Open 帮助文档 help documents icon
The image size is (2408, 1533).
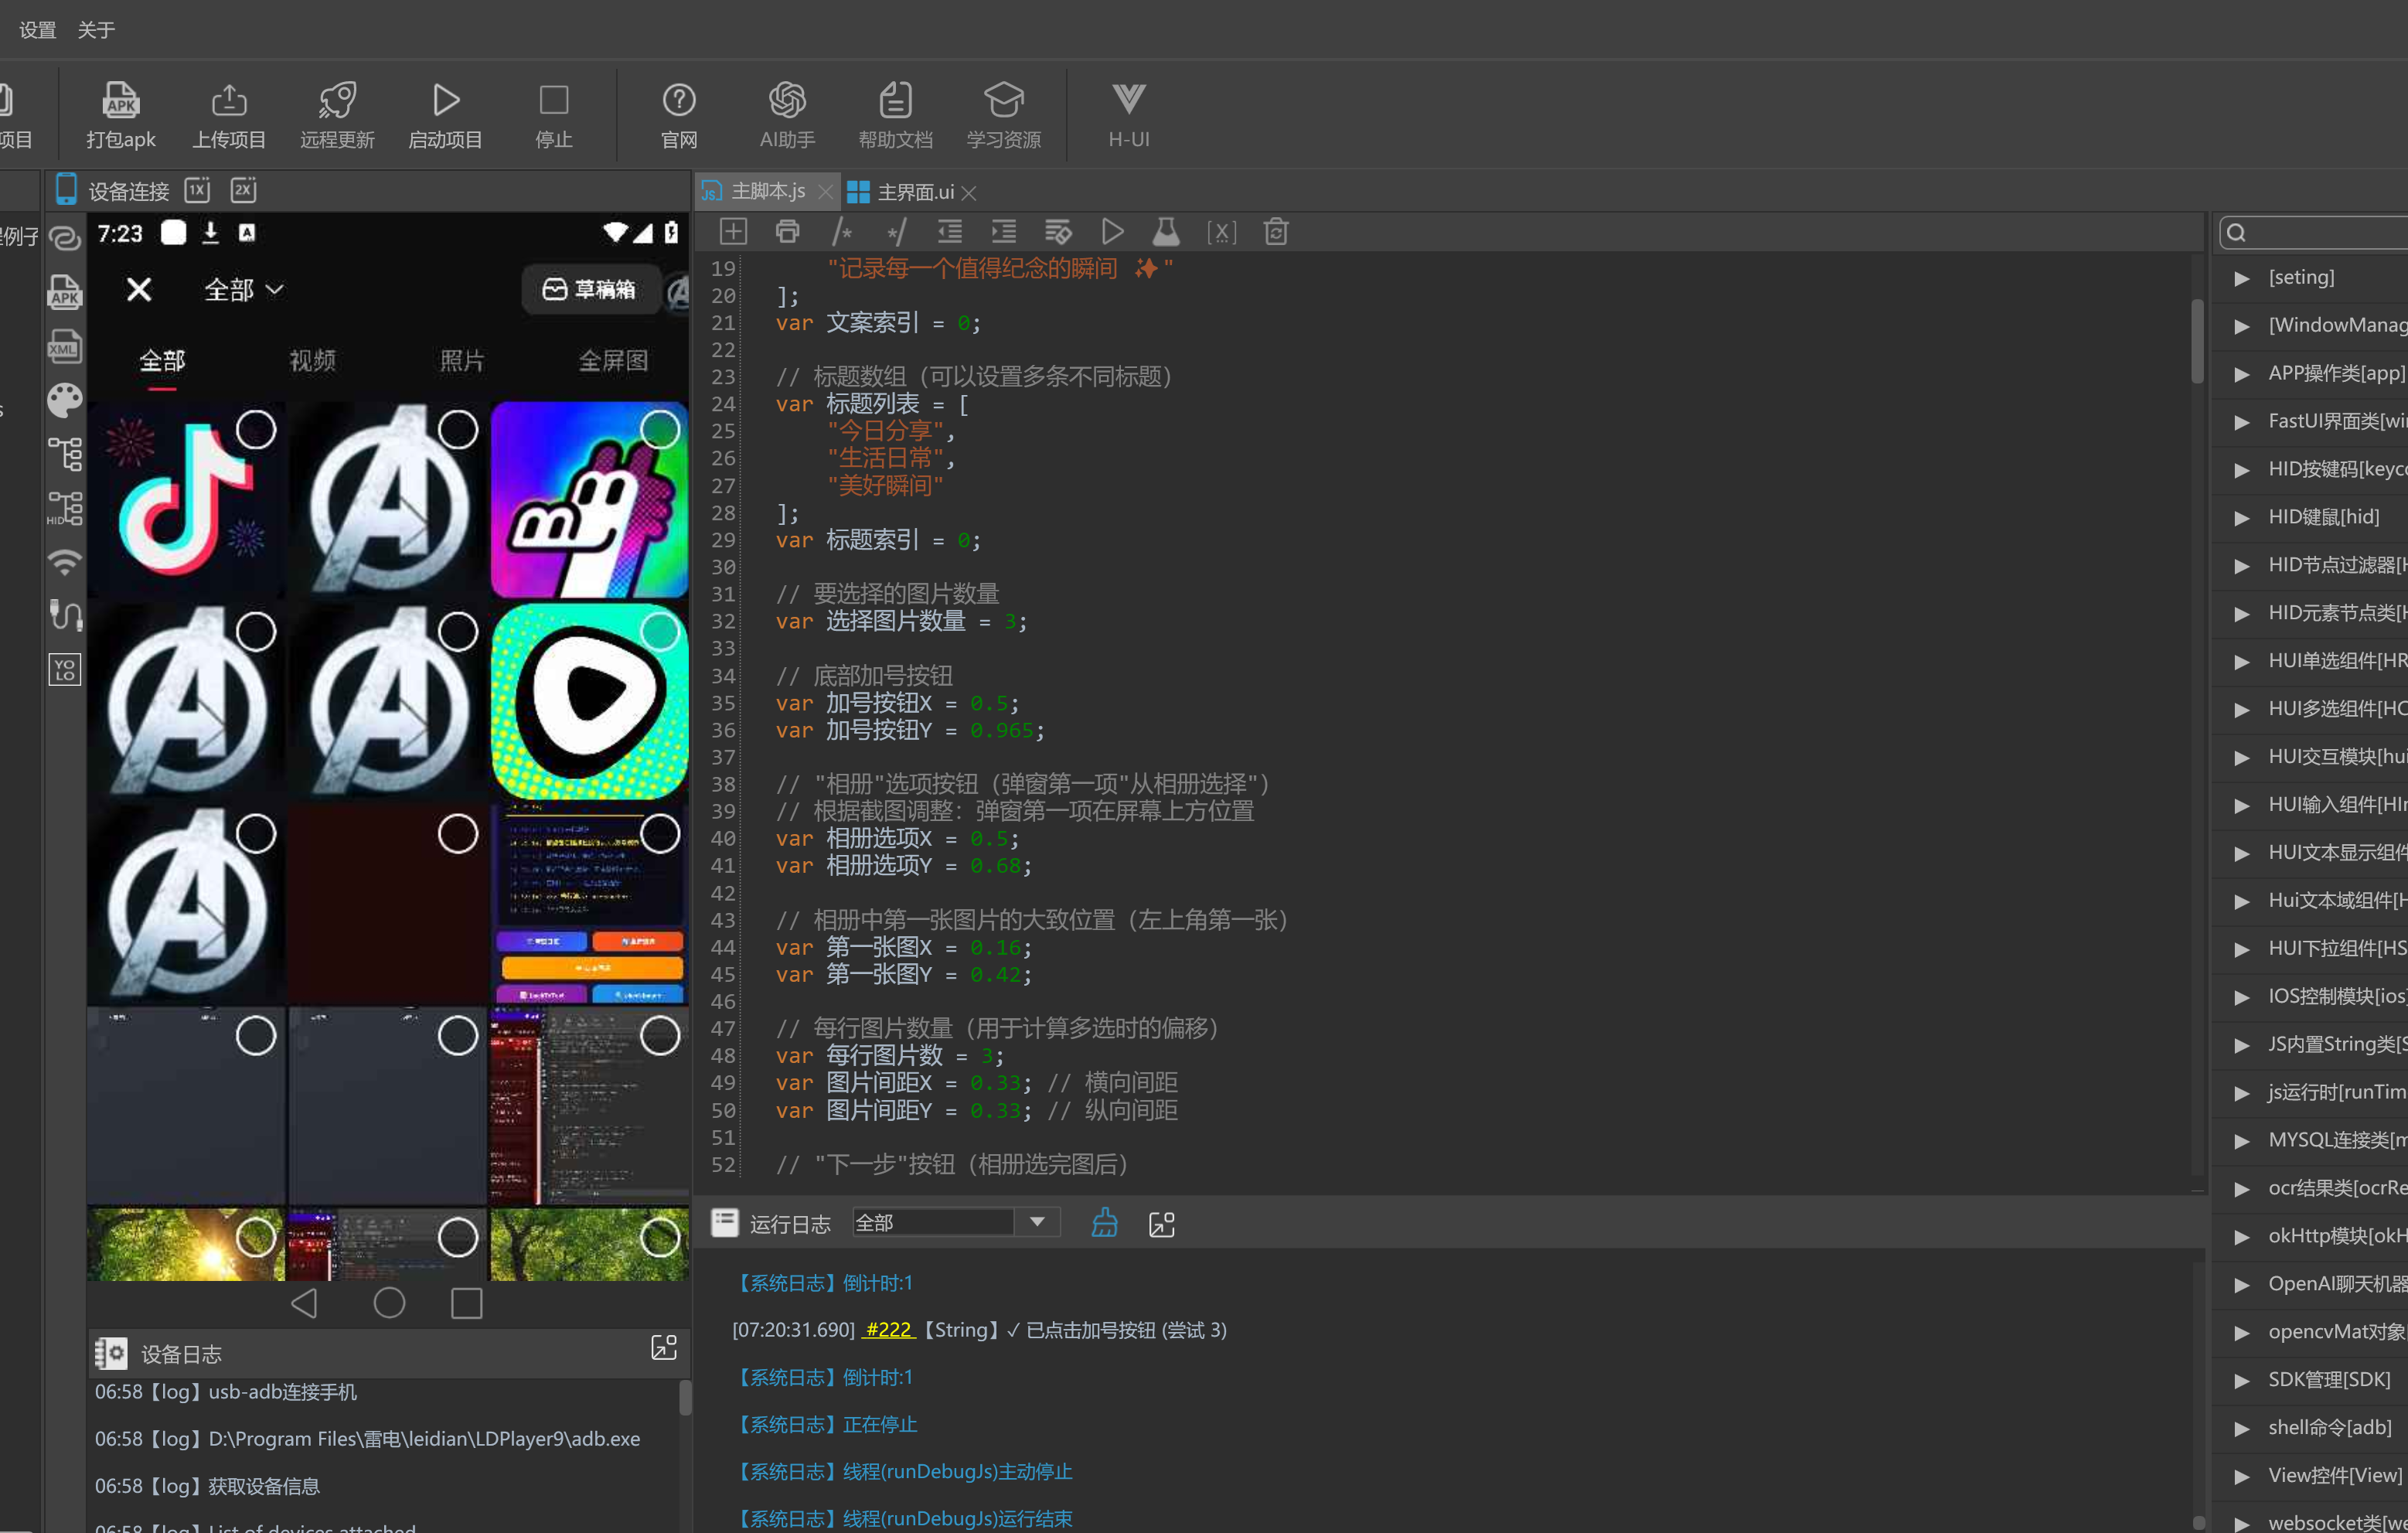(x=895, y=100)
